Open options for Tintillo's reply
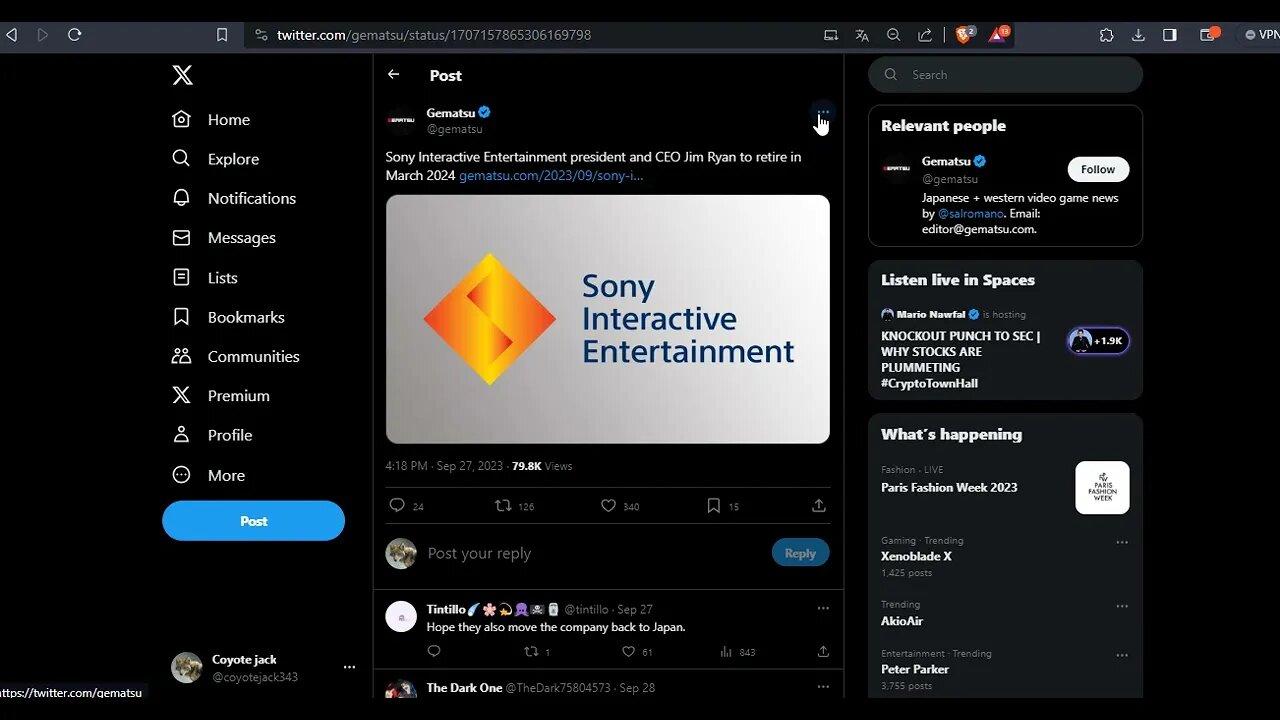The height and width of the screenshot is (720, 1280). point(823,608)
